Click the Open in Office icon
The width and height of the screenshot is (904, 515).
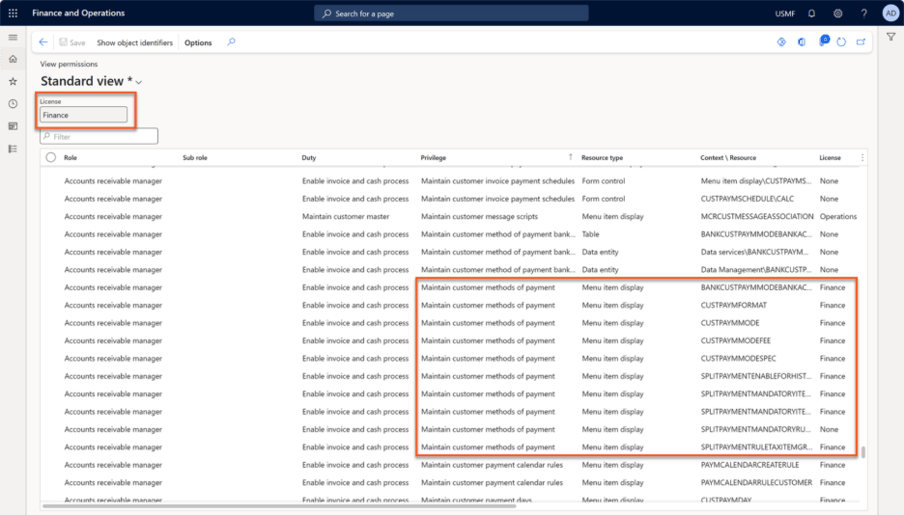click(801, 42)
